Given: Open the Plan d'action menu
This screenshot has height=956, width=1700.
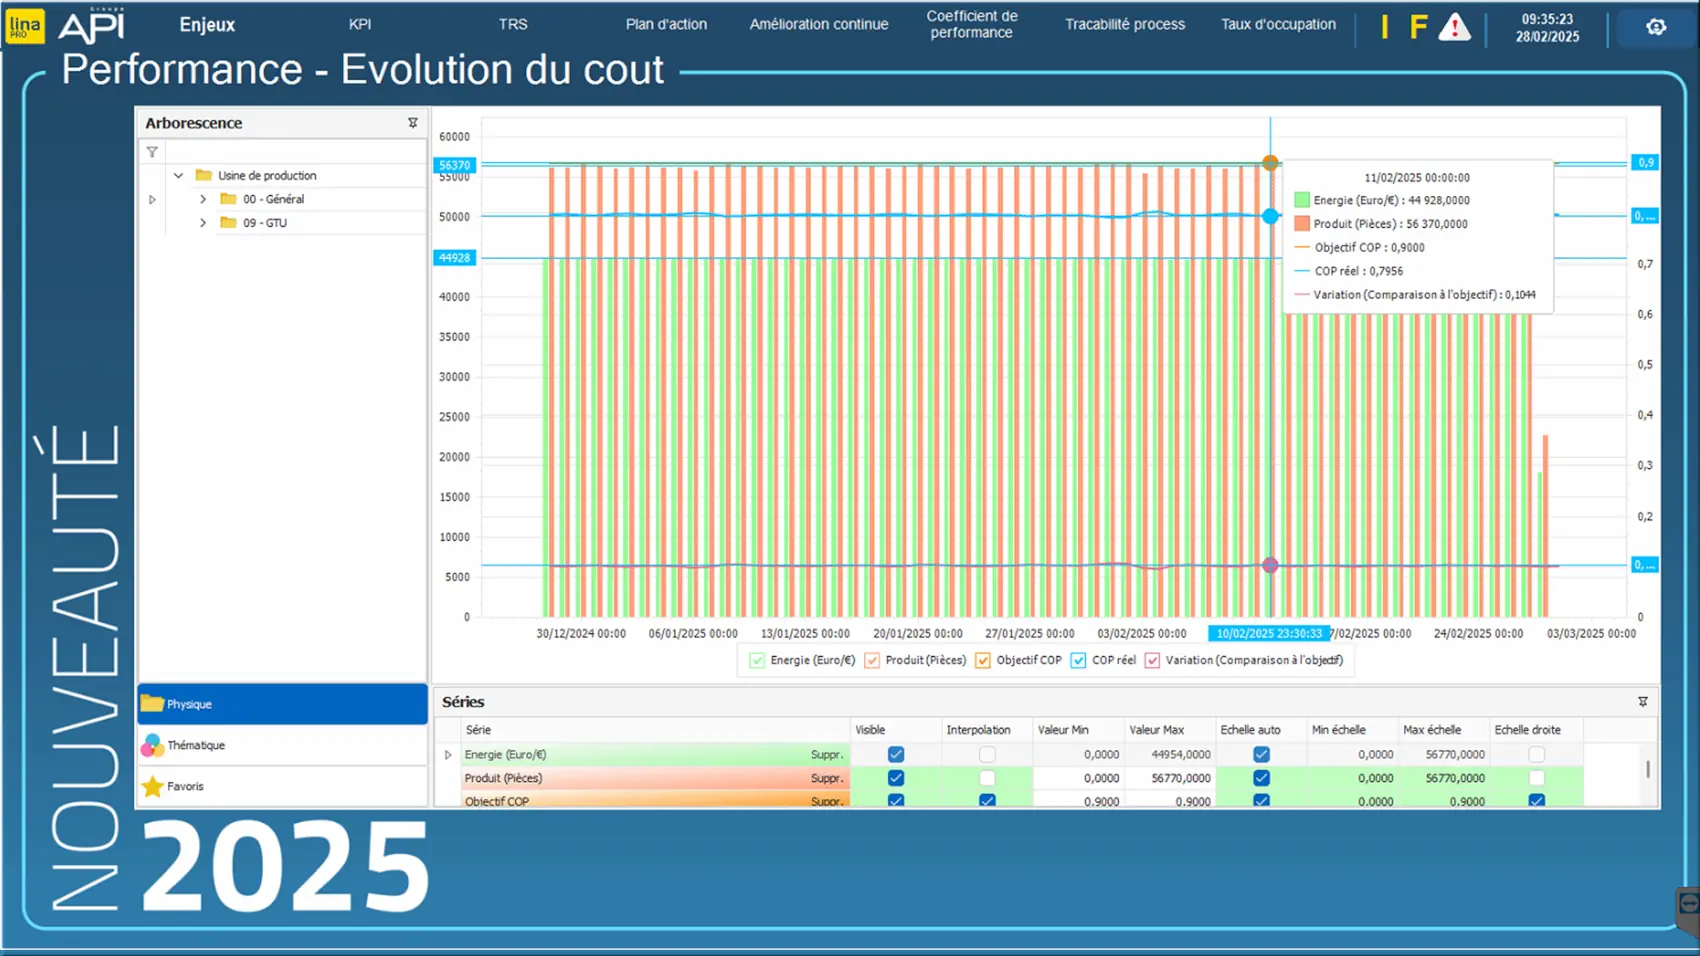Looking at the screenshot, I should pos(666,24).
